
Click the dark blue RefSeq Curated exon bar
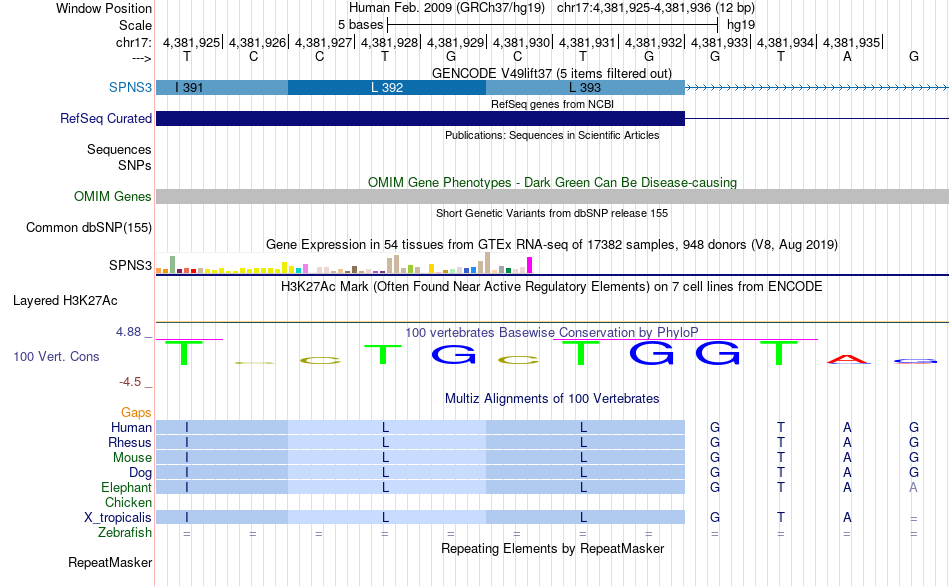tap(420, 118)
